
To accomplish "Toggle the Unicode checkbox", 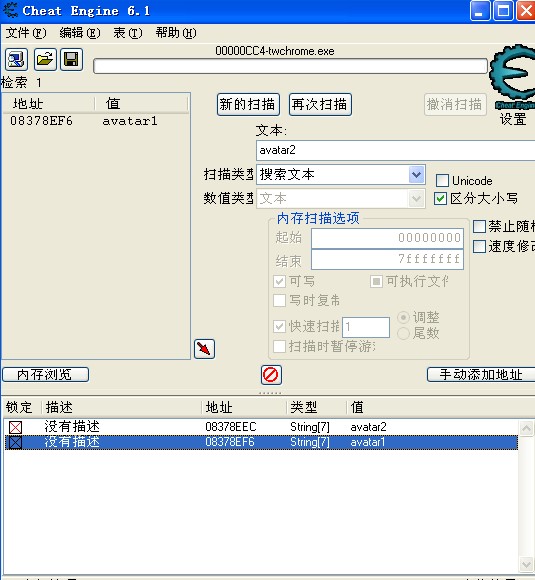I will click(442, 181).
